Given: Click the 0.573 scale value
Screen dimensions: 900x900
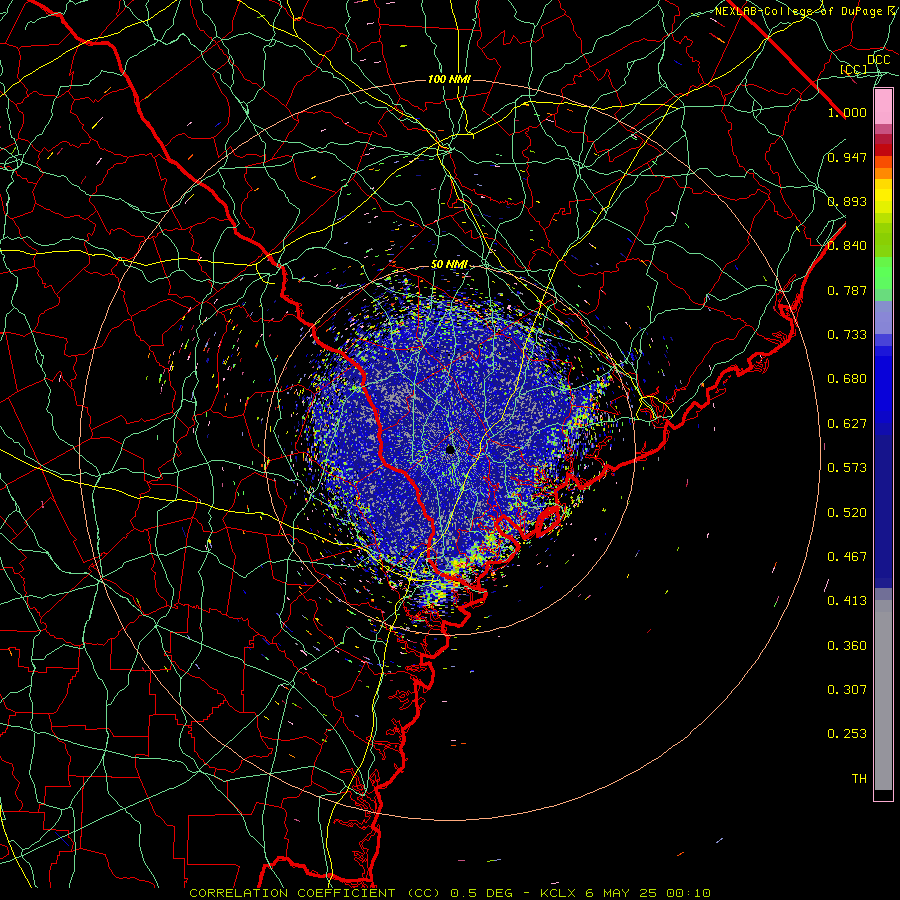Looking at the screenshot, I should [847, 468].
